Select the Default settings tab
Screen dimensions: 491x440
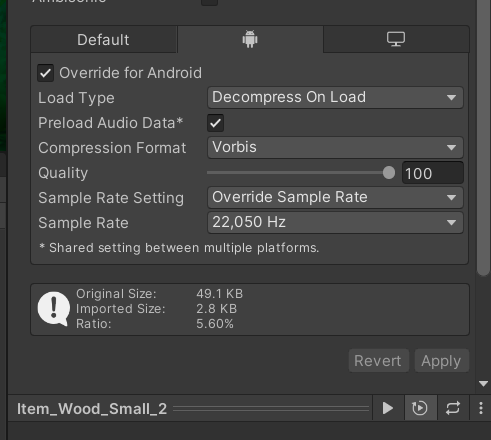coord(104,40)
